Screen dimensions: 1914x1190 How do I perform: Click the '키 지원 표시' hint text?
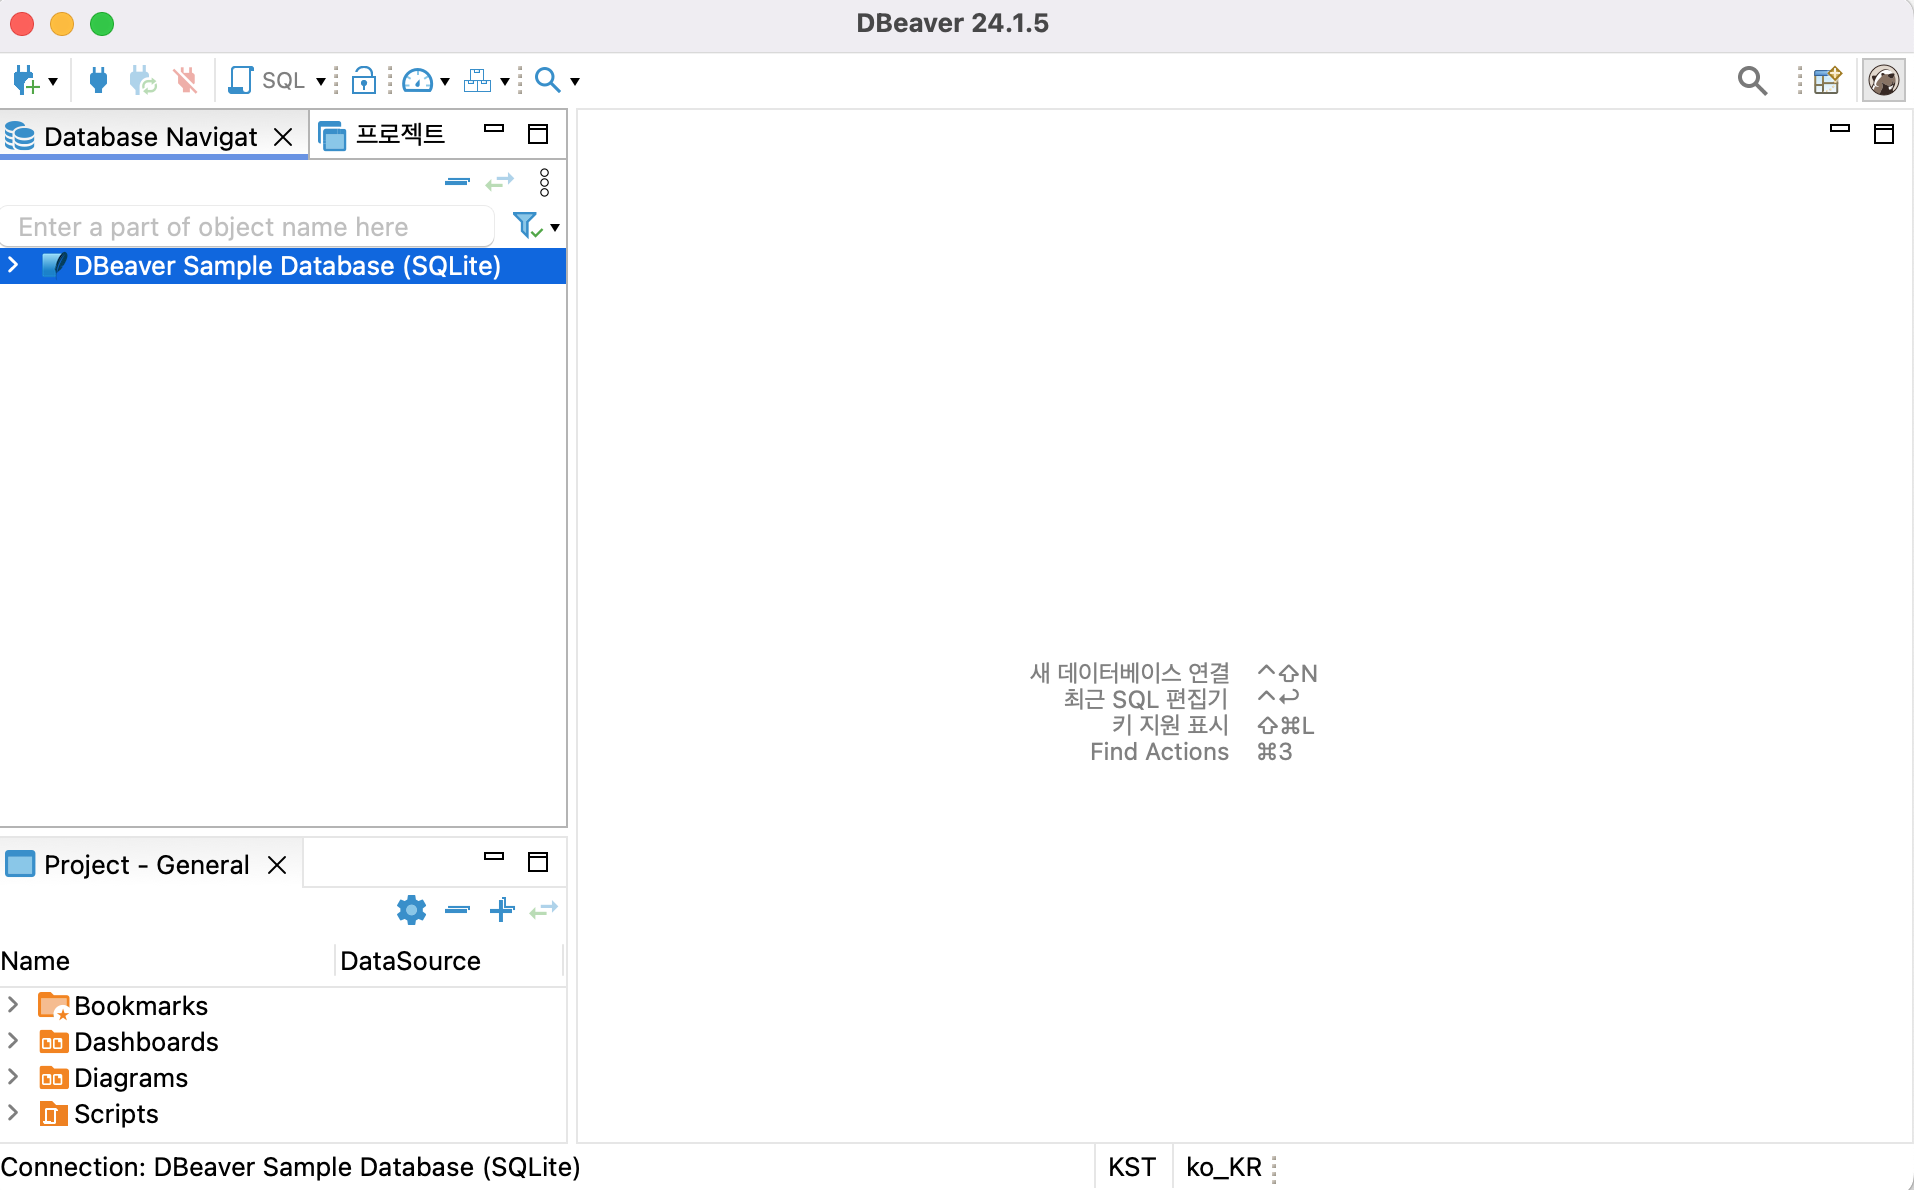tap(1171, 725)
